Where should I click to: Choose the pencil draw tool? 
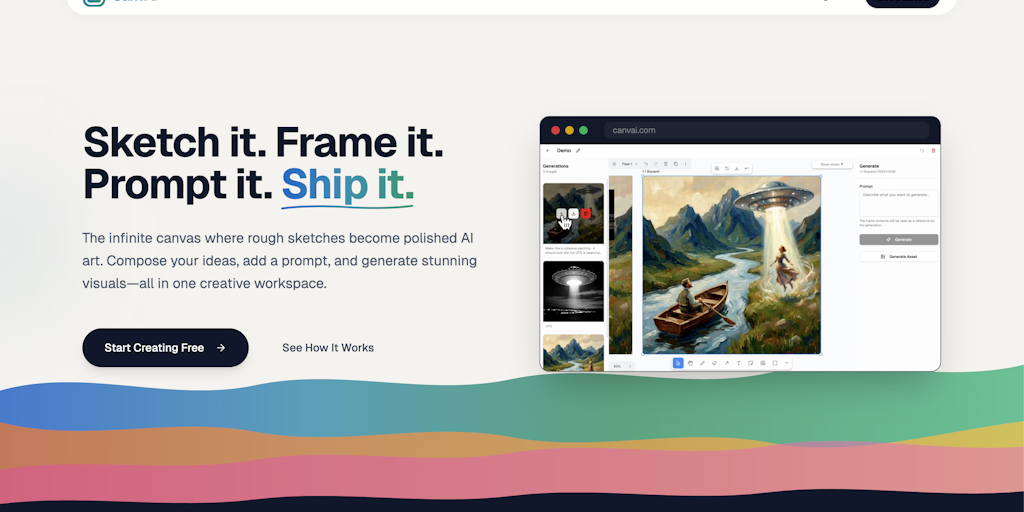click(703, 363)
